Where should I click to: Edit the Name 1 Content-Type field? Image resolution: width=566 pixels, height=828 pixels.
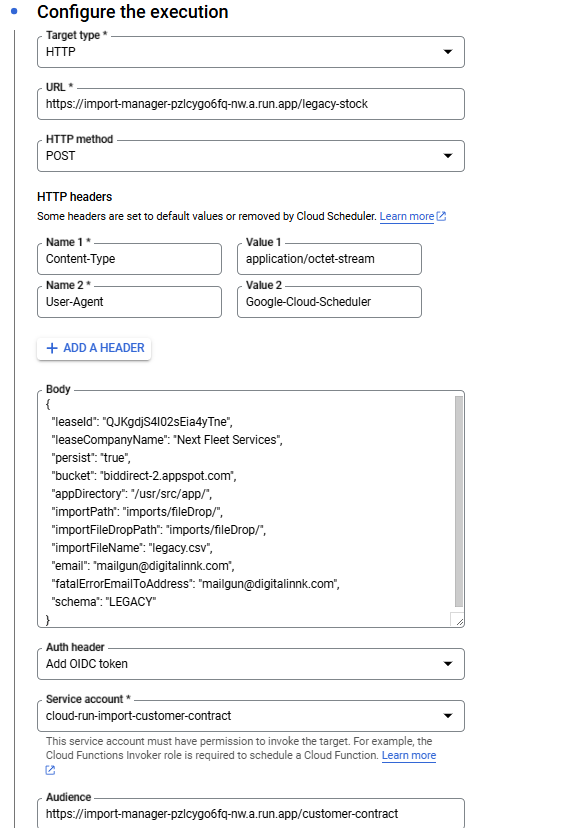click(129, 259)
